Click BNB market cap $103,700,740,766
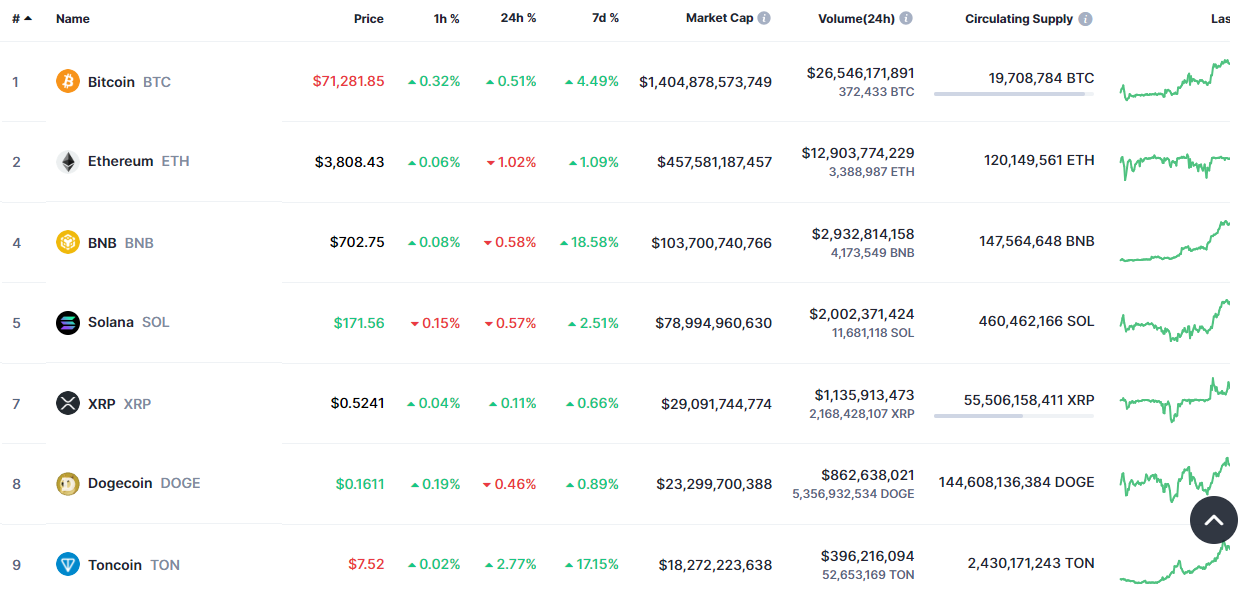Screen dimensions: 1246x594 712,243
